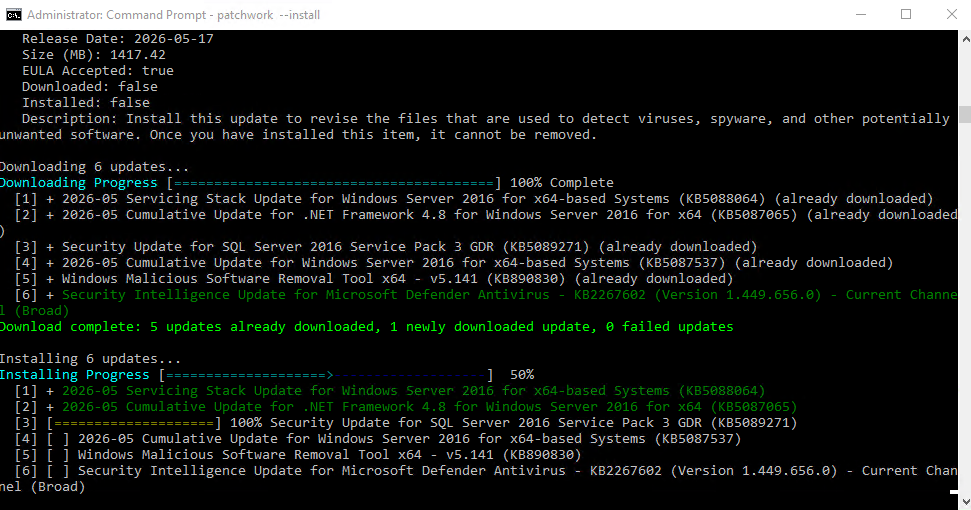This screenshot has height=510, width=971.
Task: Click install list green KB5087065 .NET line
Action: [406, 408]
